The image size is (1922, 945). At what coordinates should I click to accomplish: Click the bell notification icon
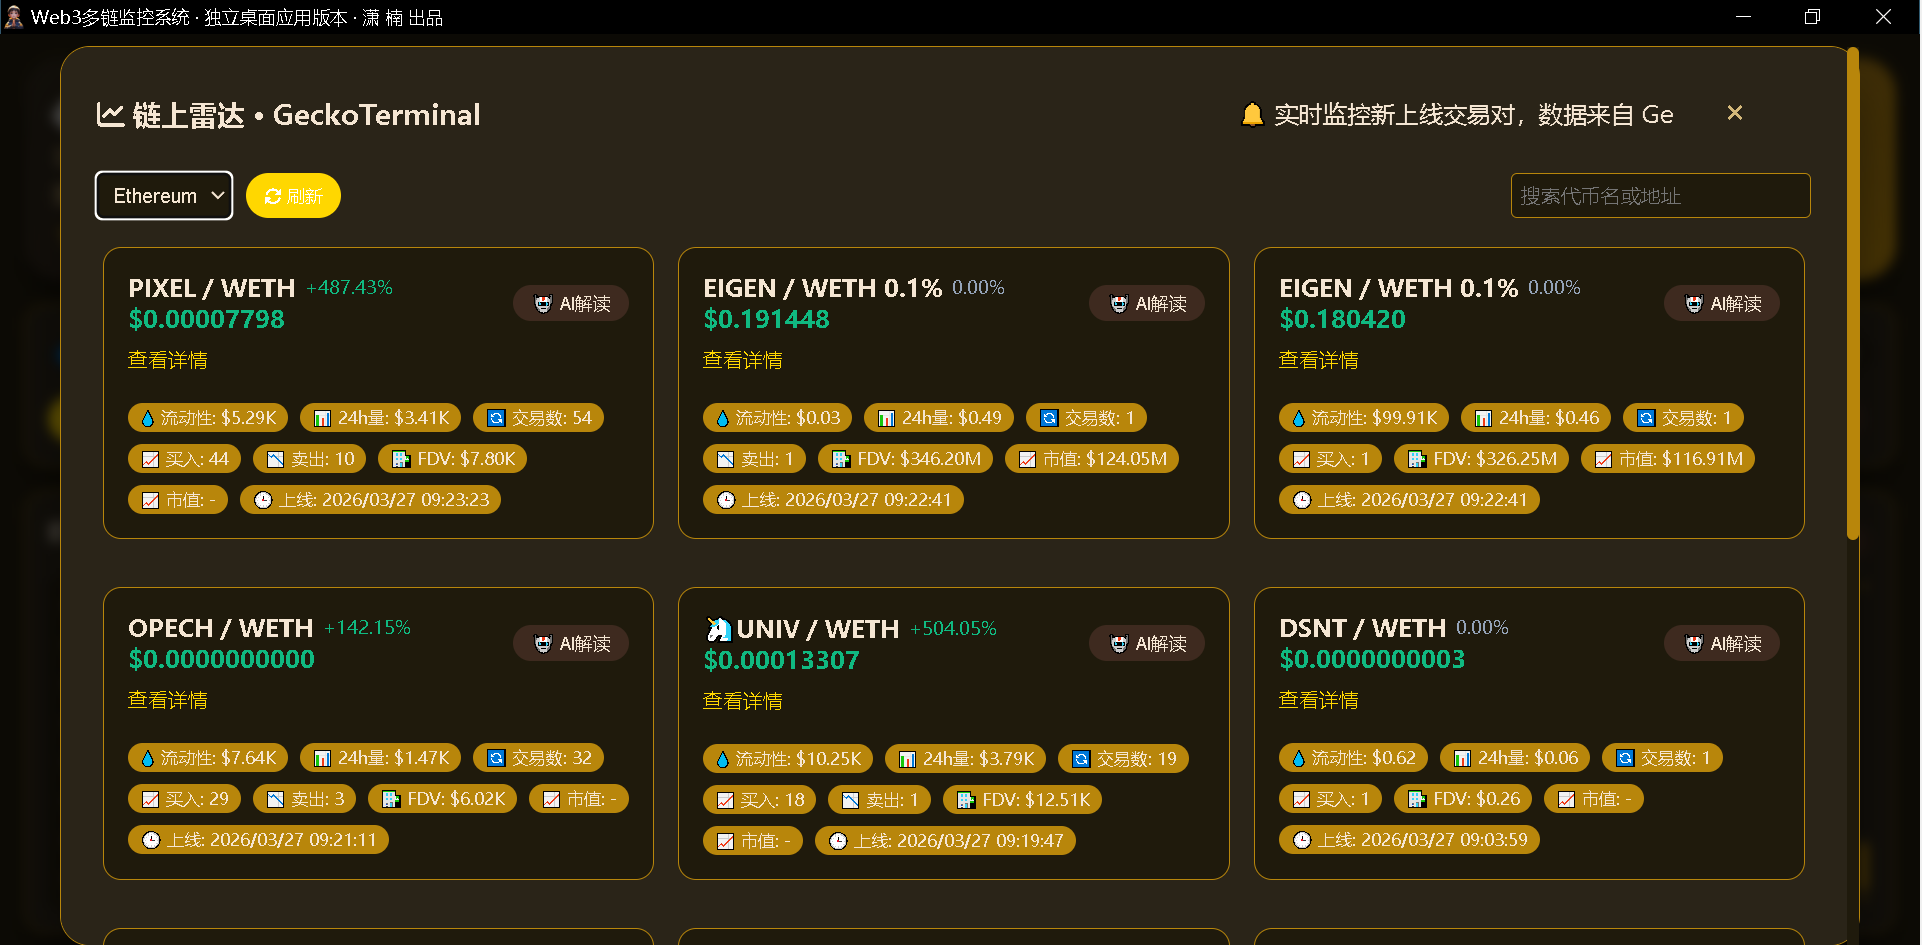point(1251,115)
